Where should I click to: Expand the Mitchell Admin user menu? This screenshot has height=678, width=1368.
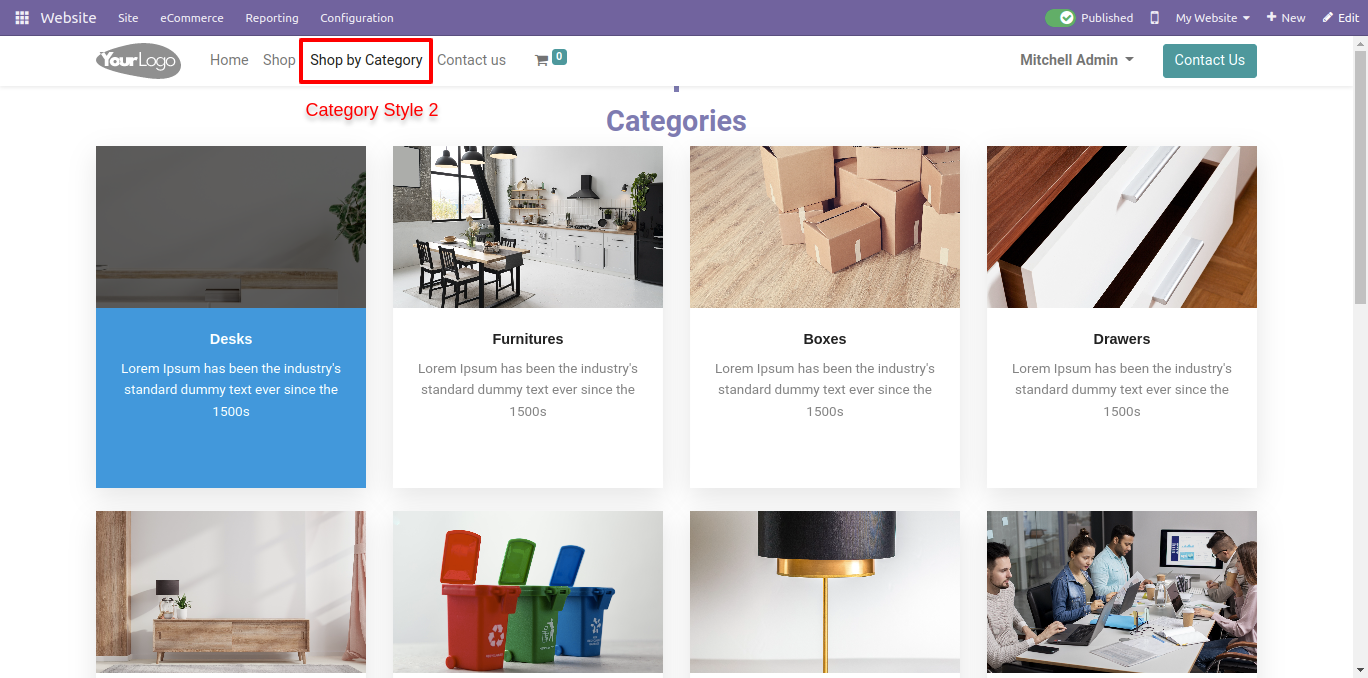(1077, 60)
